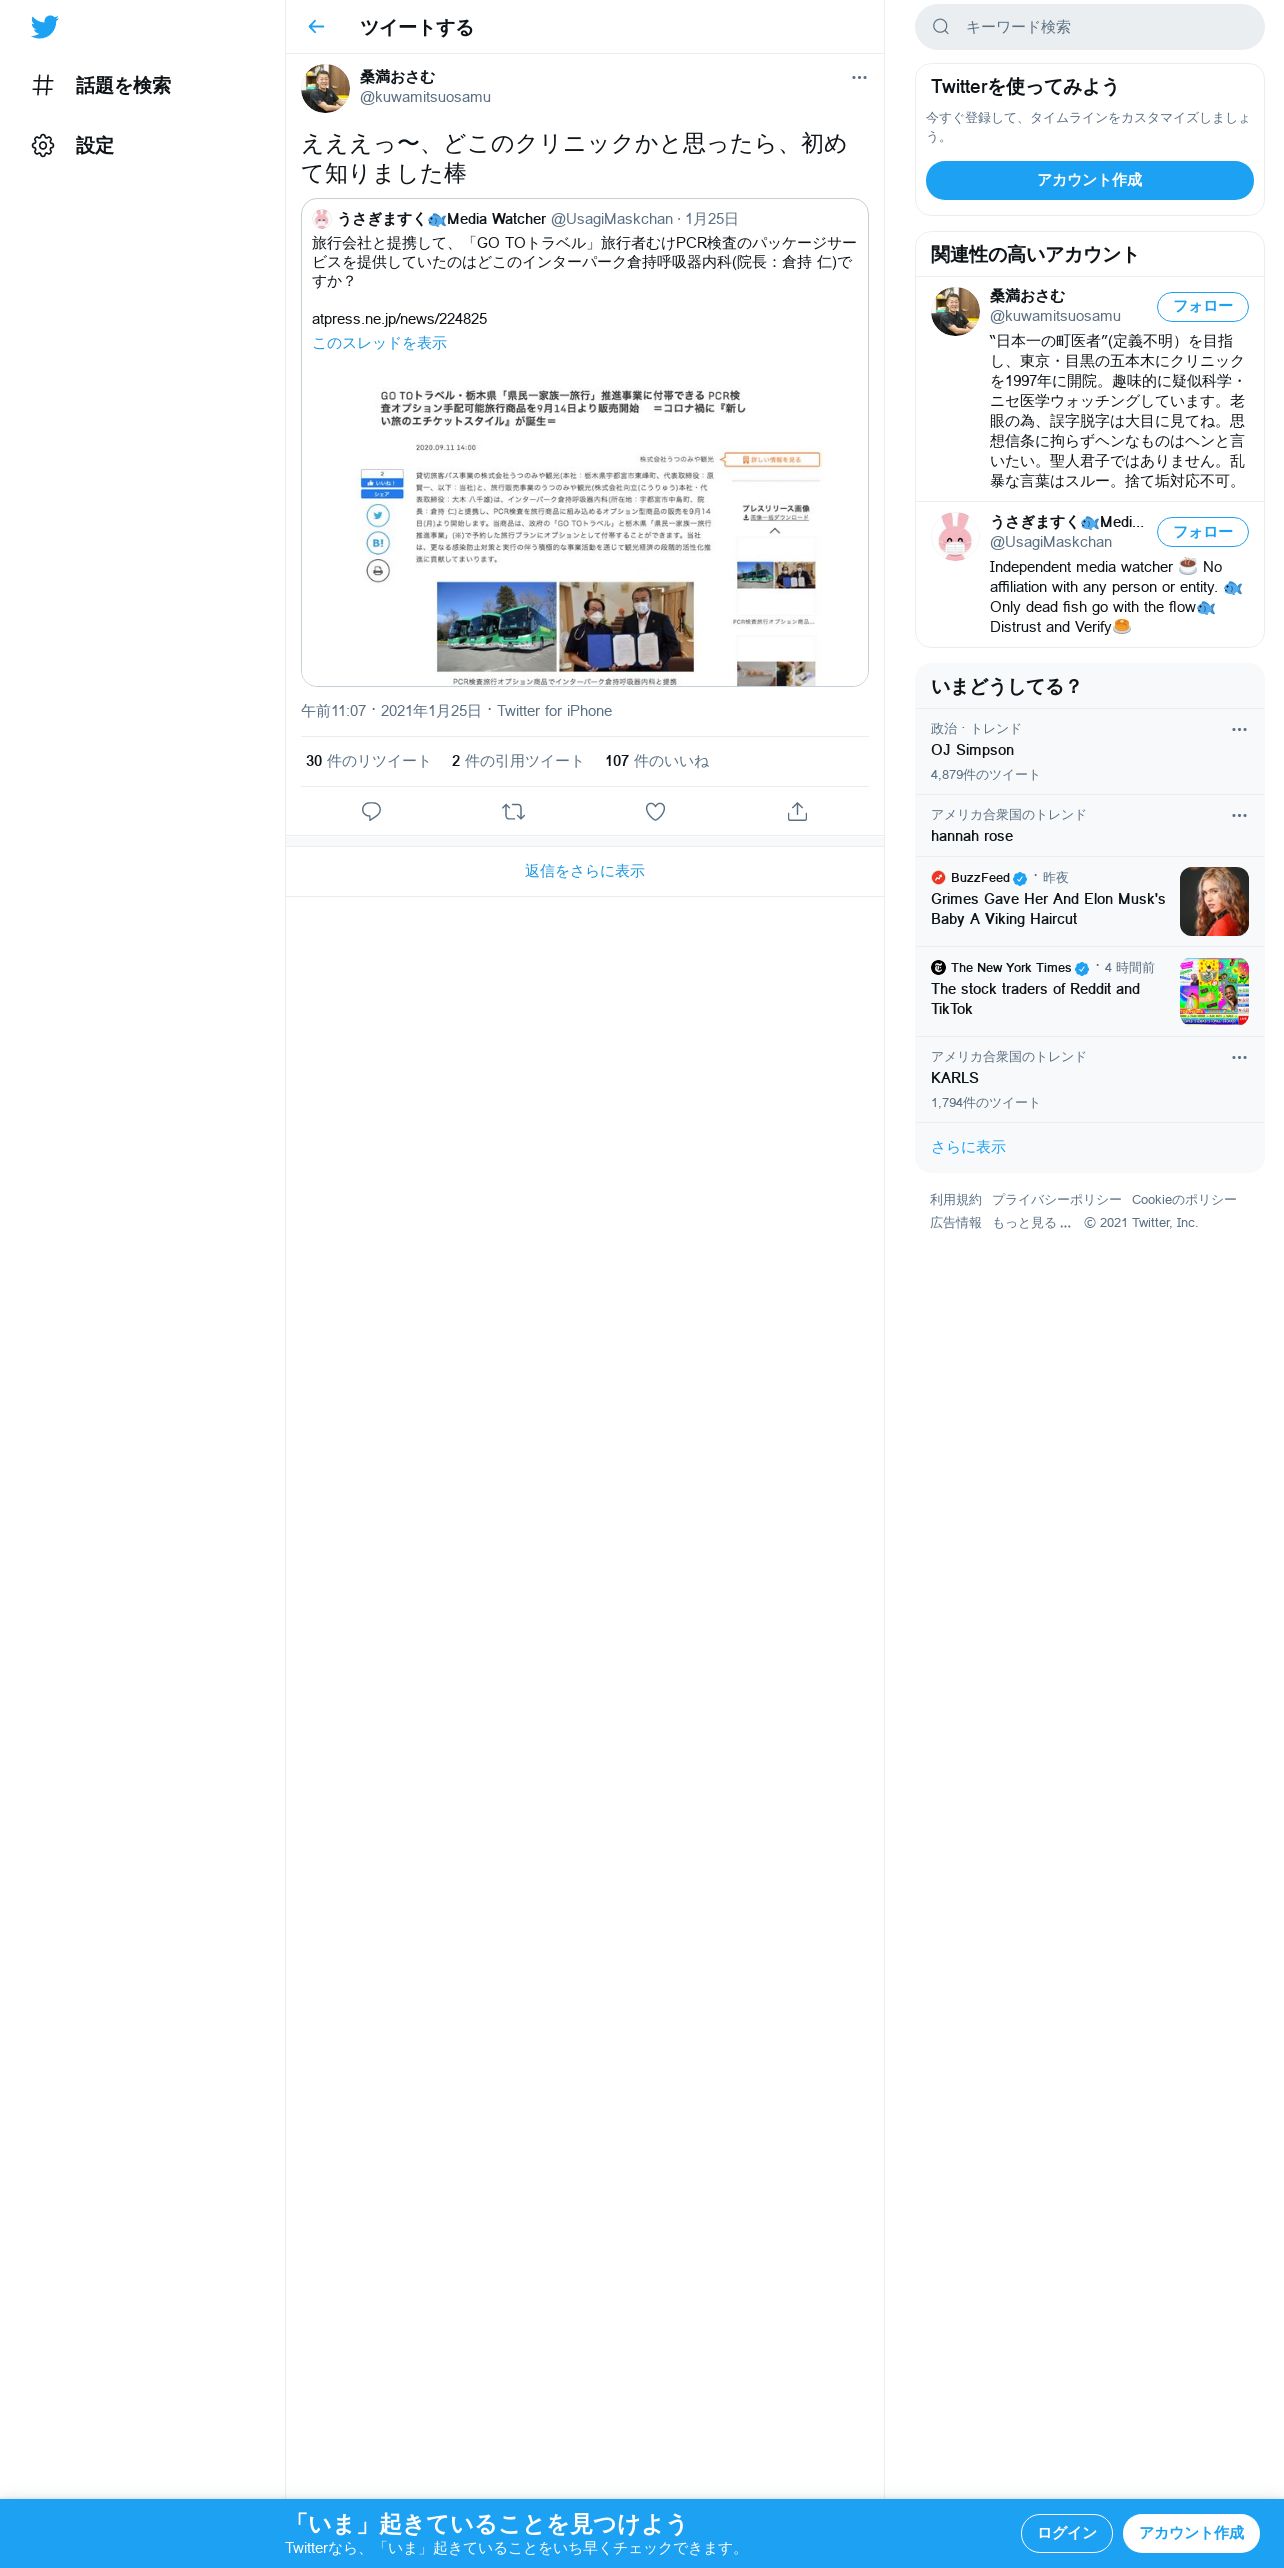
Task: Open 桑満おさむ avatar in related accounts
Action: tap(955, 312)
